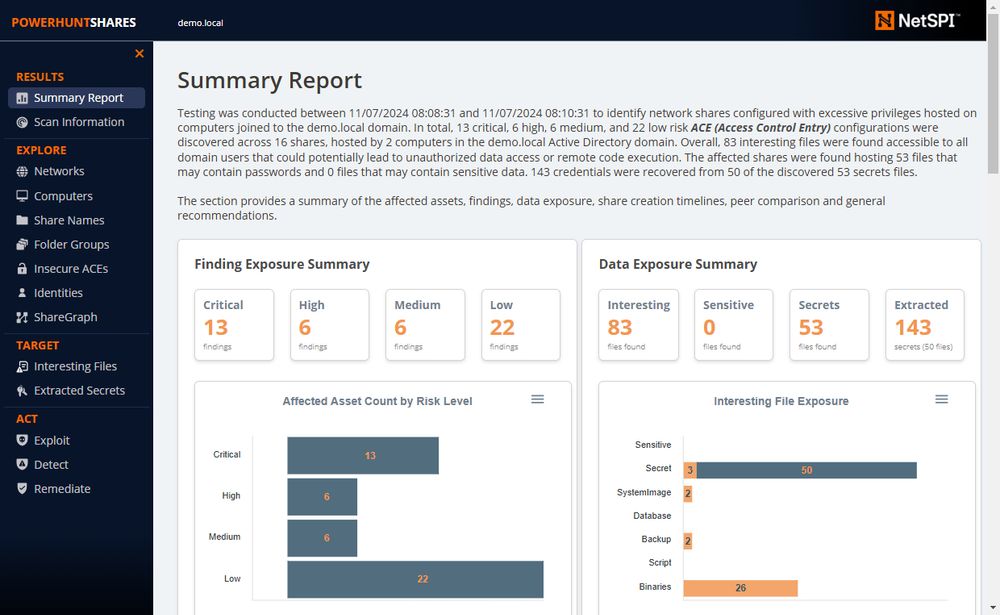Click the demo.local domain label
The height and width of the screenshot is (615, 1000).
point(200,23)
